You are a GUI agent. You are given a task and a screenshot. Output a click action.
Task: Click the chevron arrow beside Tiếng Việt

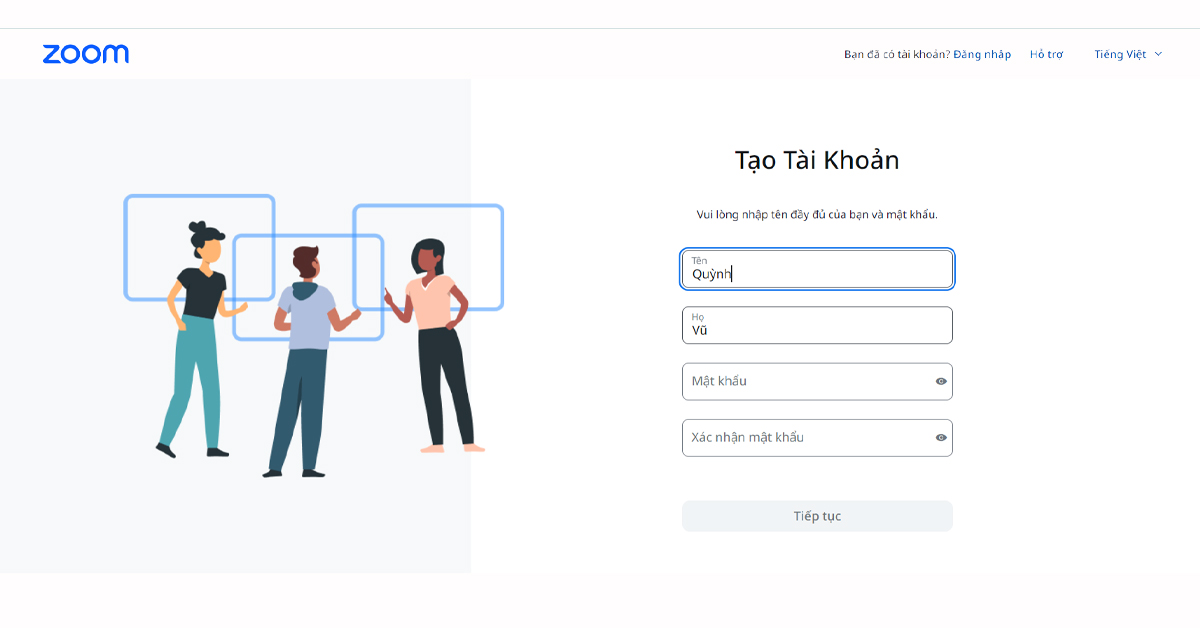pyautogui.click(x=1158, y=54)
